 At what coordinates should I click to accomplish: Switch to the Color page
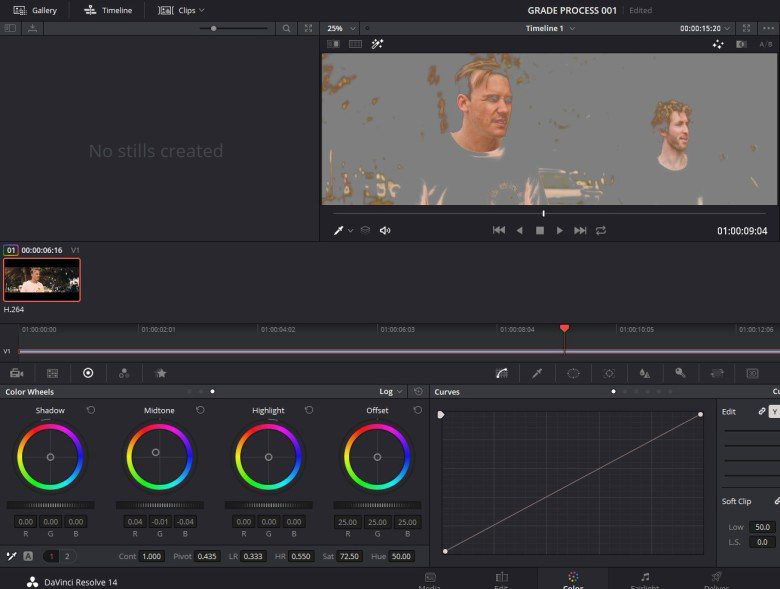pyautogui.click(x=573, y=580)
